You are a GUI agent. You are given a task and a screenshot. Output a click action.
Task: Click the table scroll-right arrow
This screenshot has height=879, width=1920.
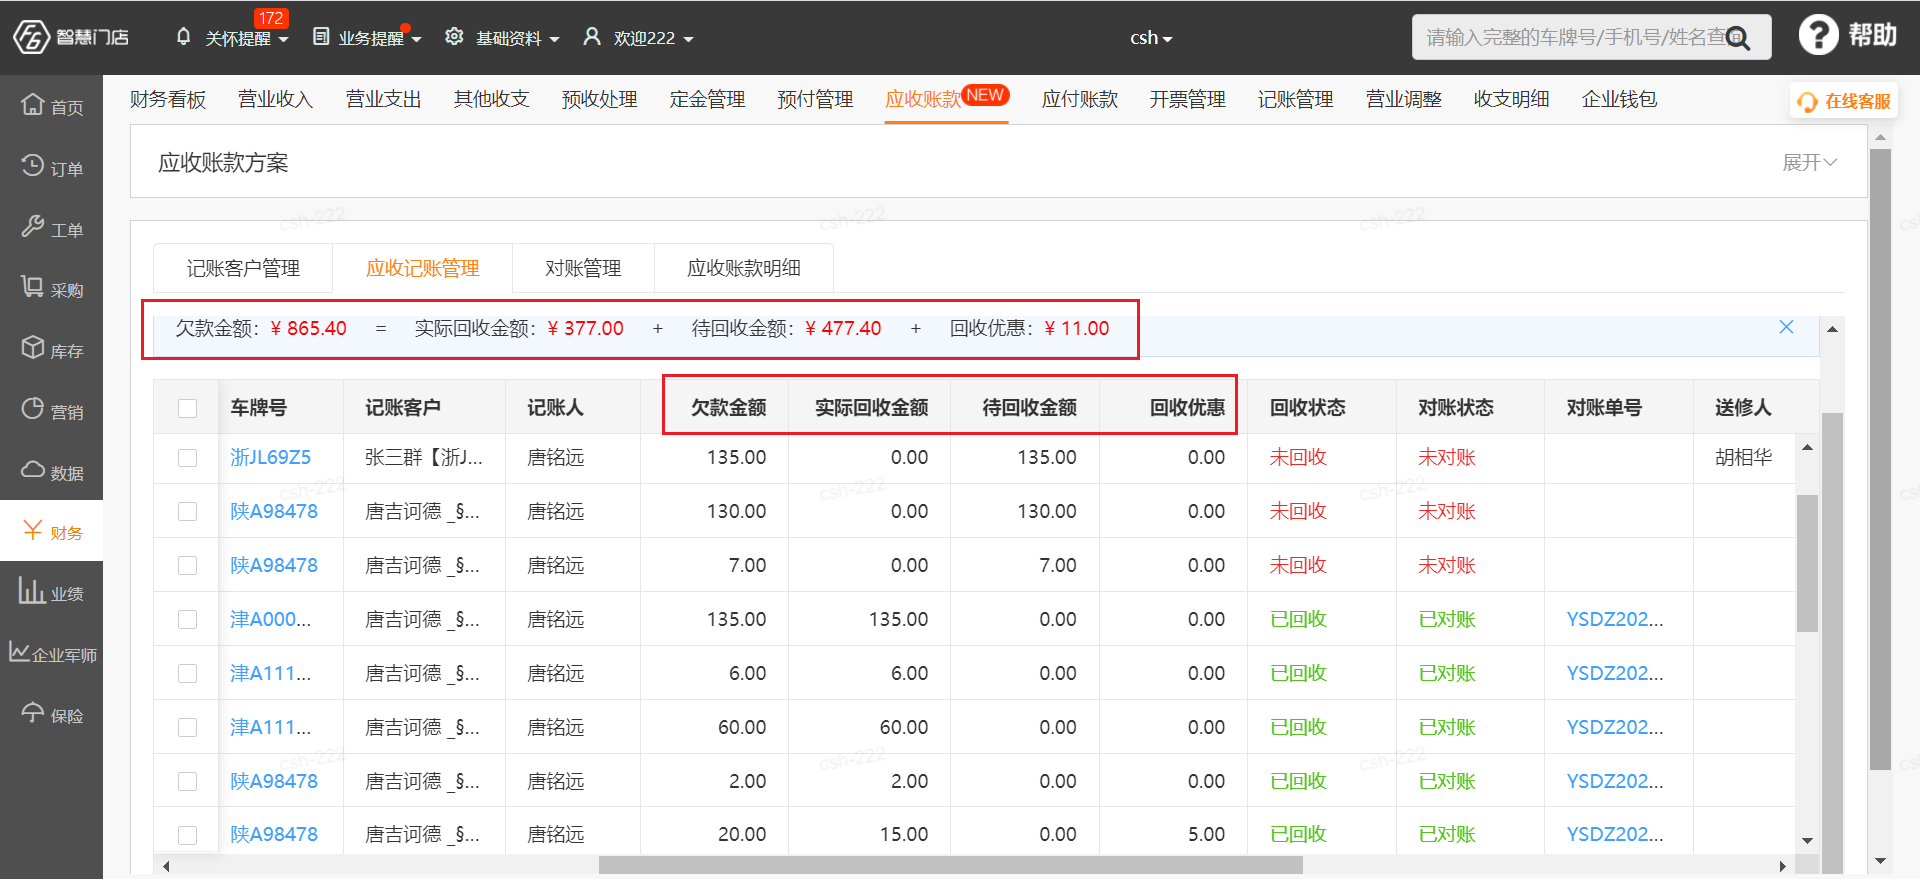[1782, 866]
